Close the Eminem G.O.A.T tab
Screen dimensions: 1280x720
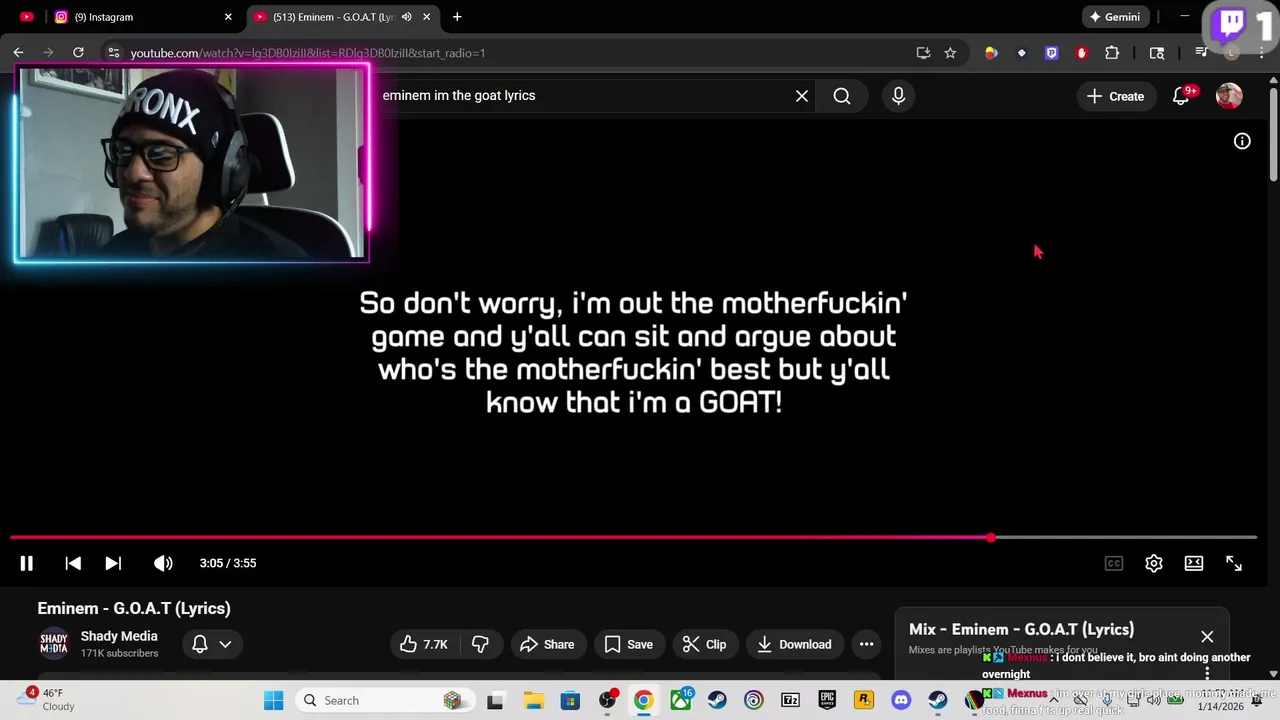tap(427, 17)
